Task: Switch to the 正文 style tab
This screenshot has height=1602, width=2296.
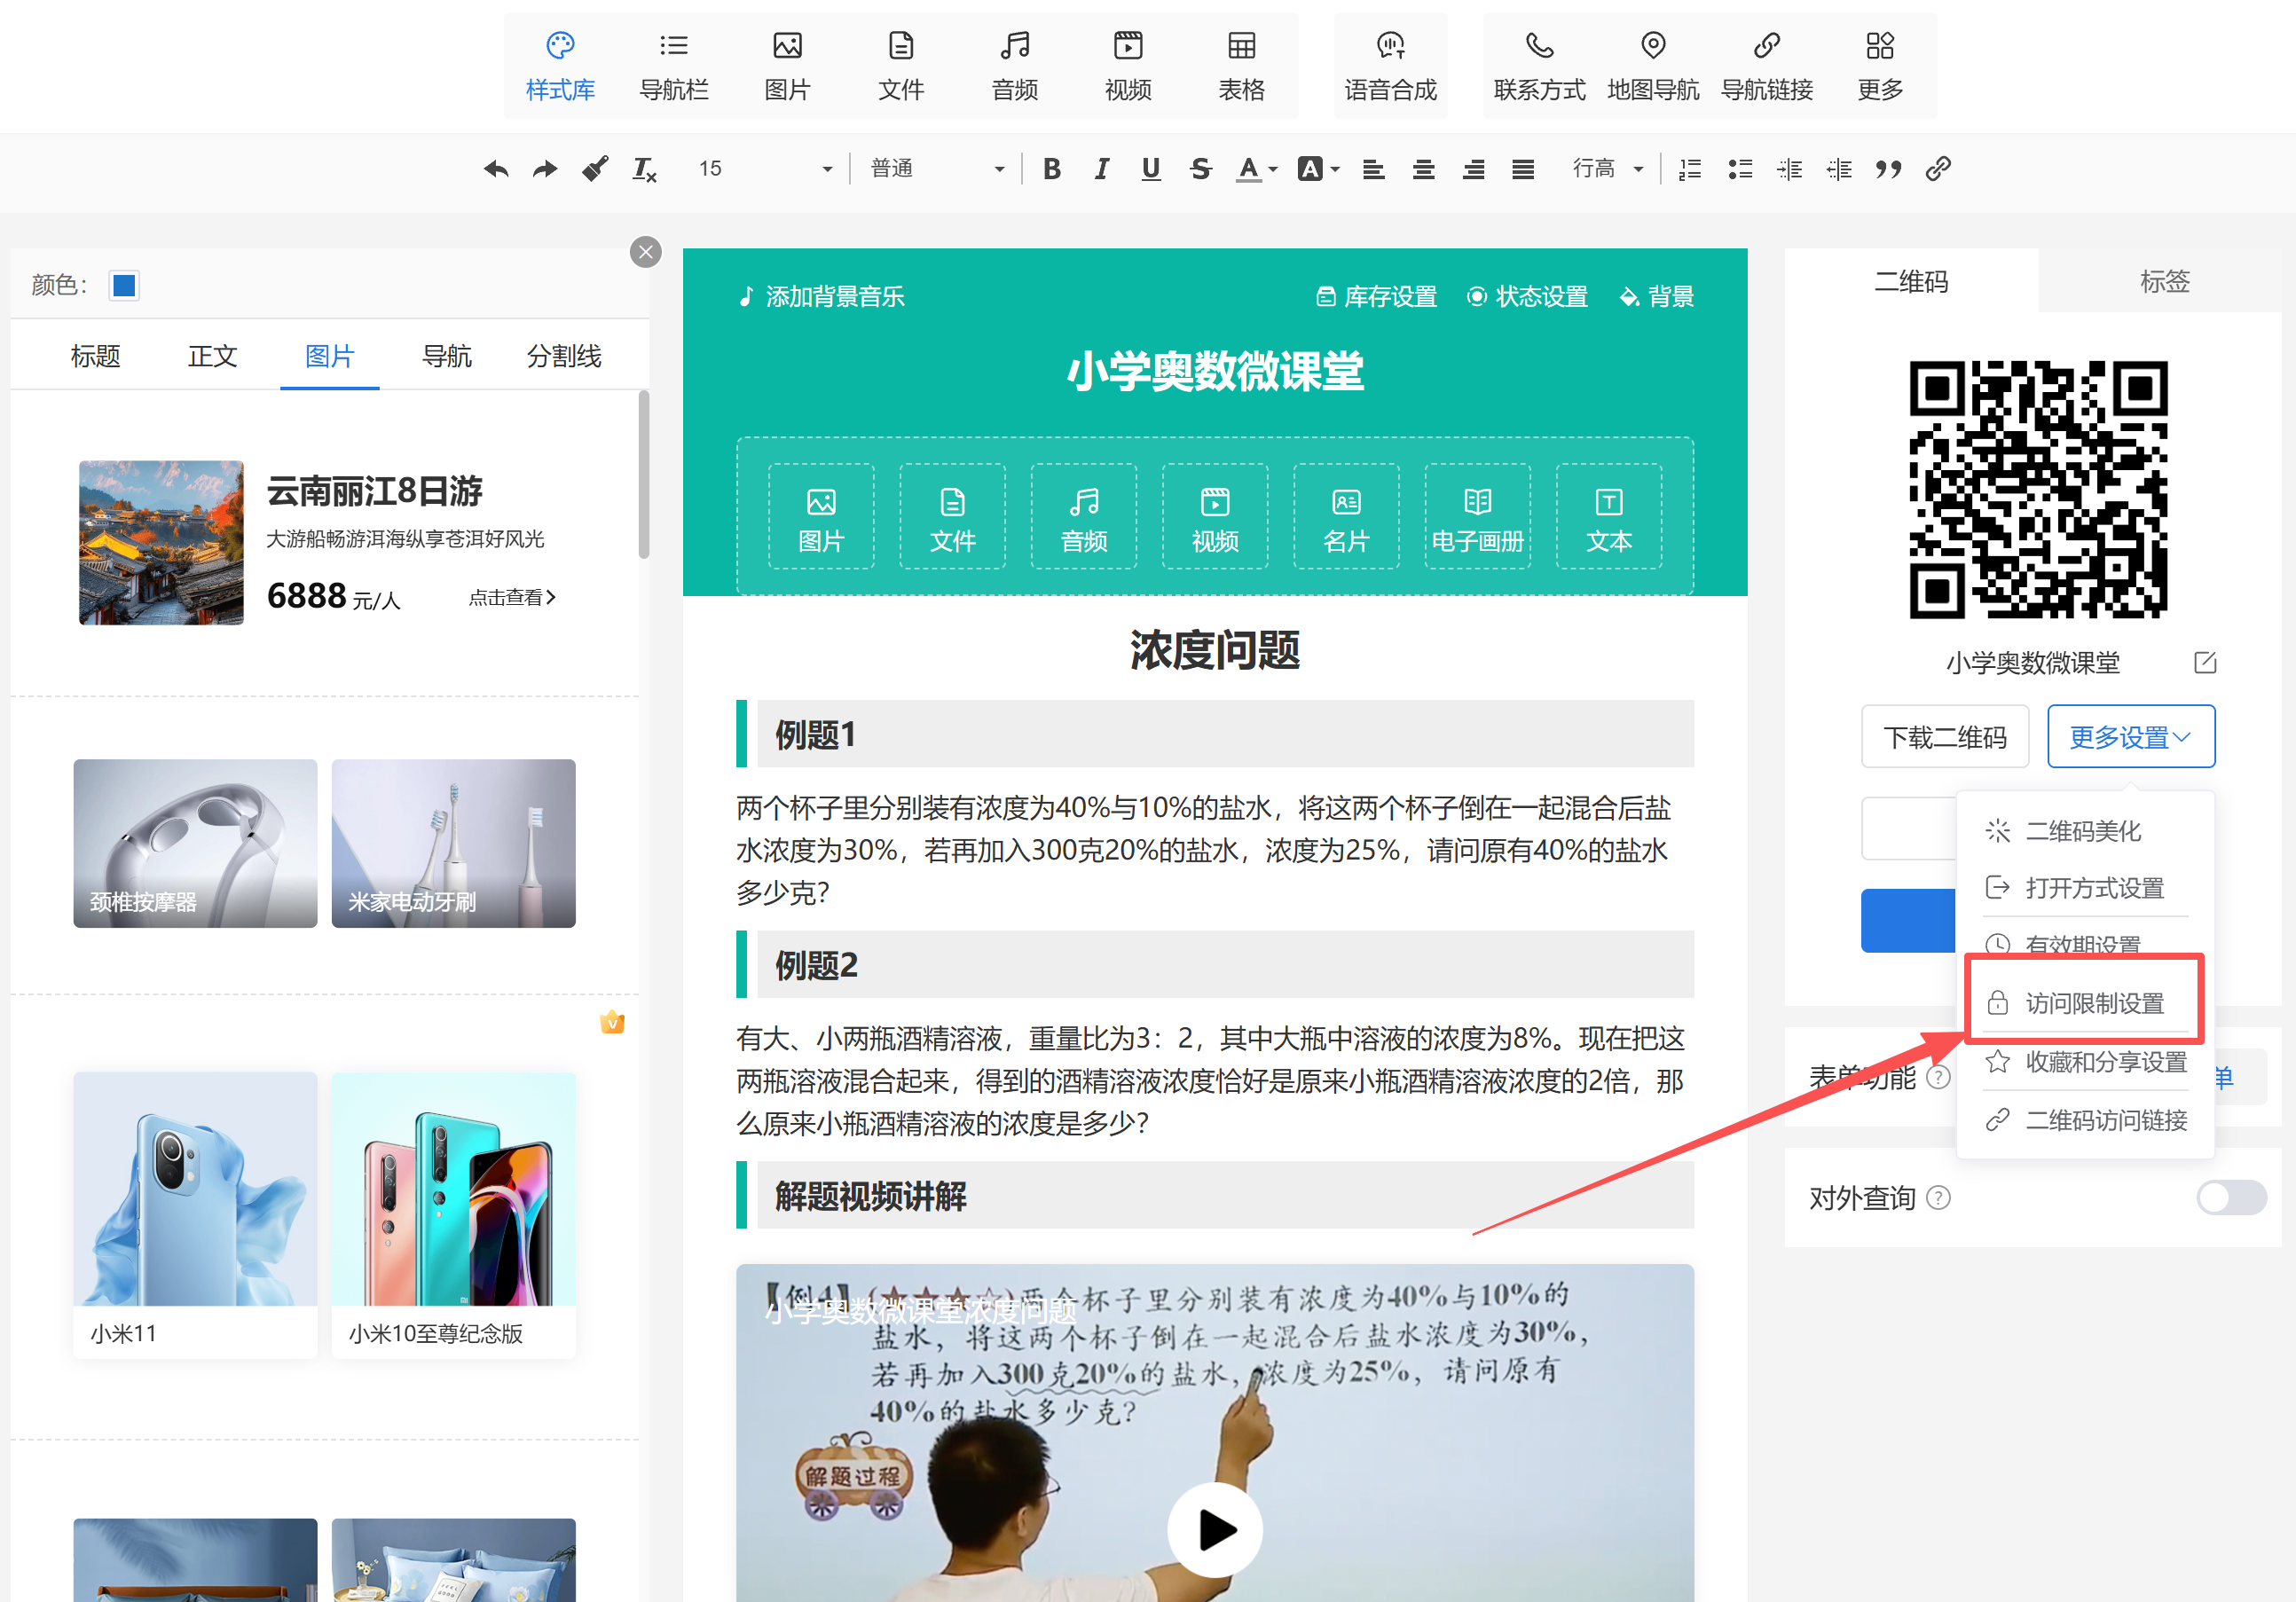Action: click(212, 356)
